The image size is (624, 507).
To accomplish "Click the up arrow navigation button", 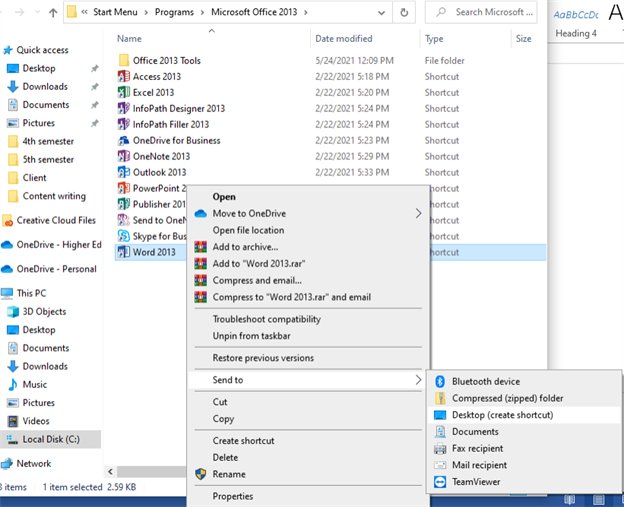I will coord(47,13).
